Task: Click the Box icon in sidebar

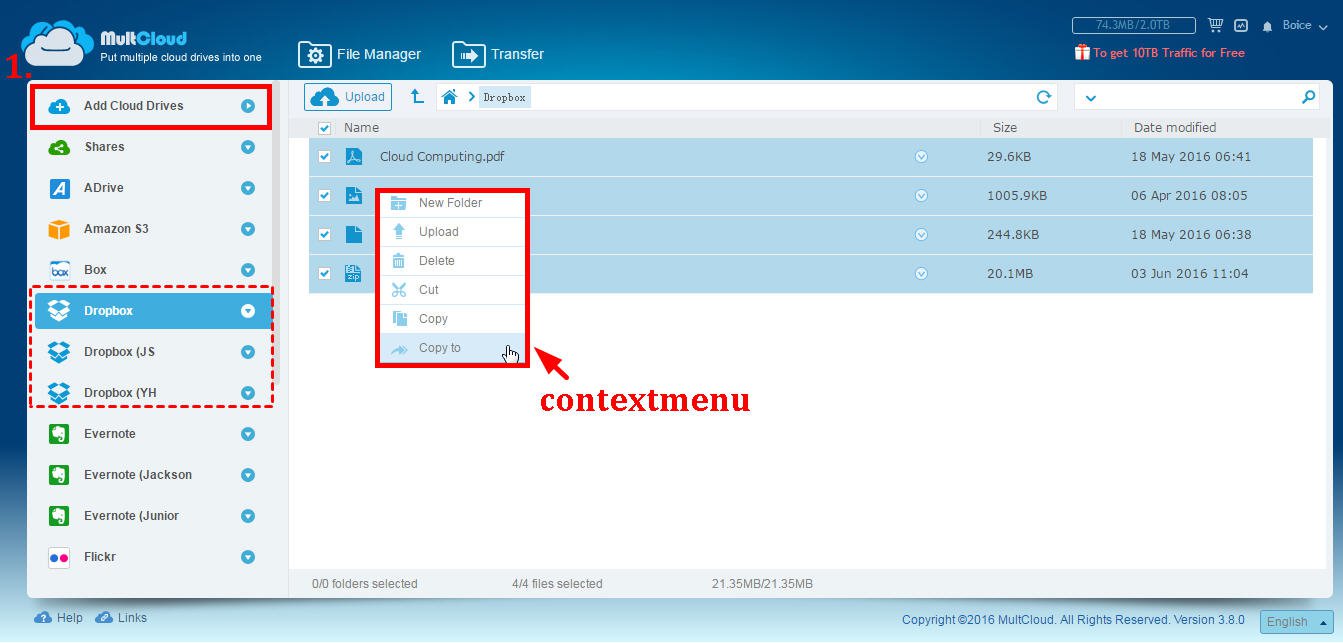Action: 59,270
